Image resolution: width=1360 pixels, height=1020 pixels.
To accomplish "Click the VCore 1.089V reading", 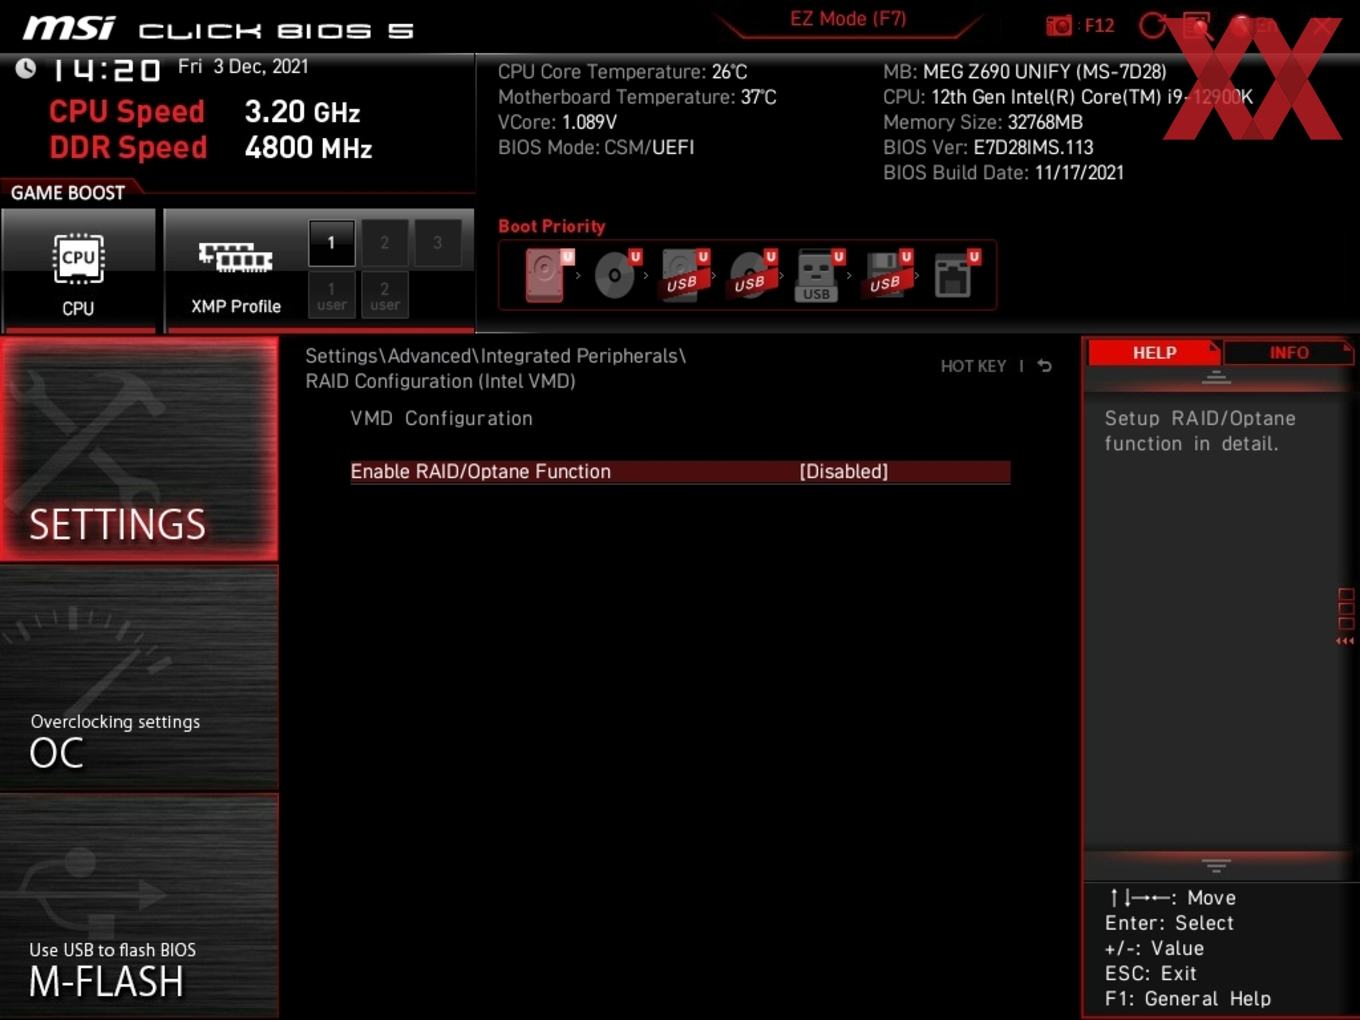I will pos(557,122).
